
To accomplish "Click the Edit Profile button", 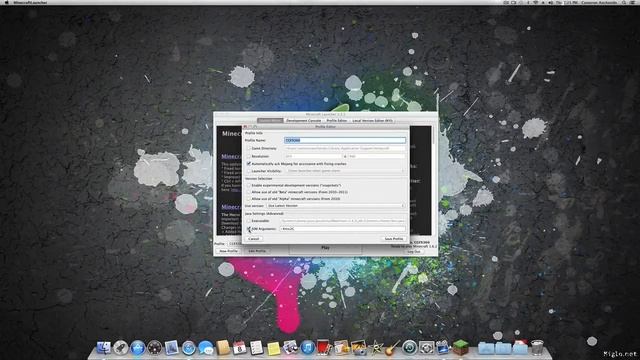I will pos(257,251).
